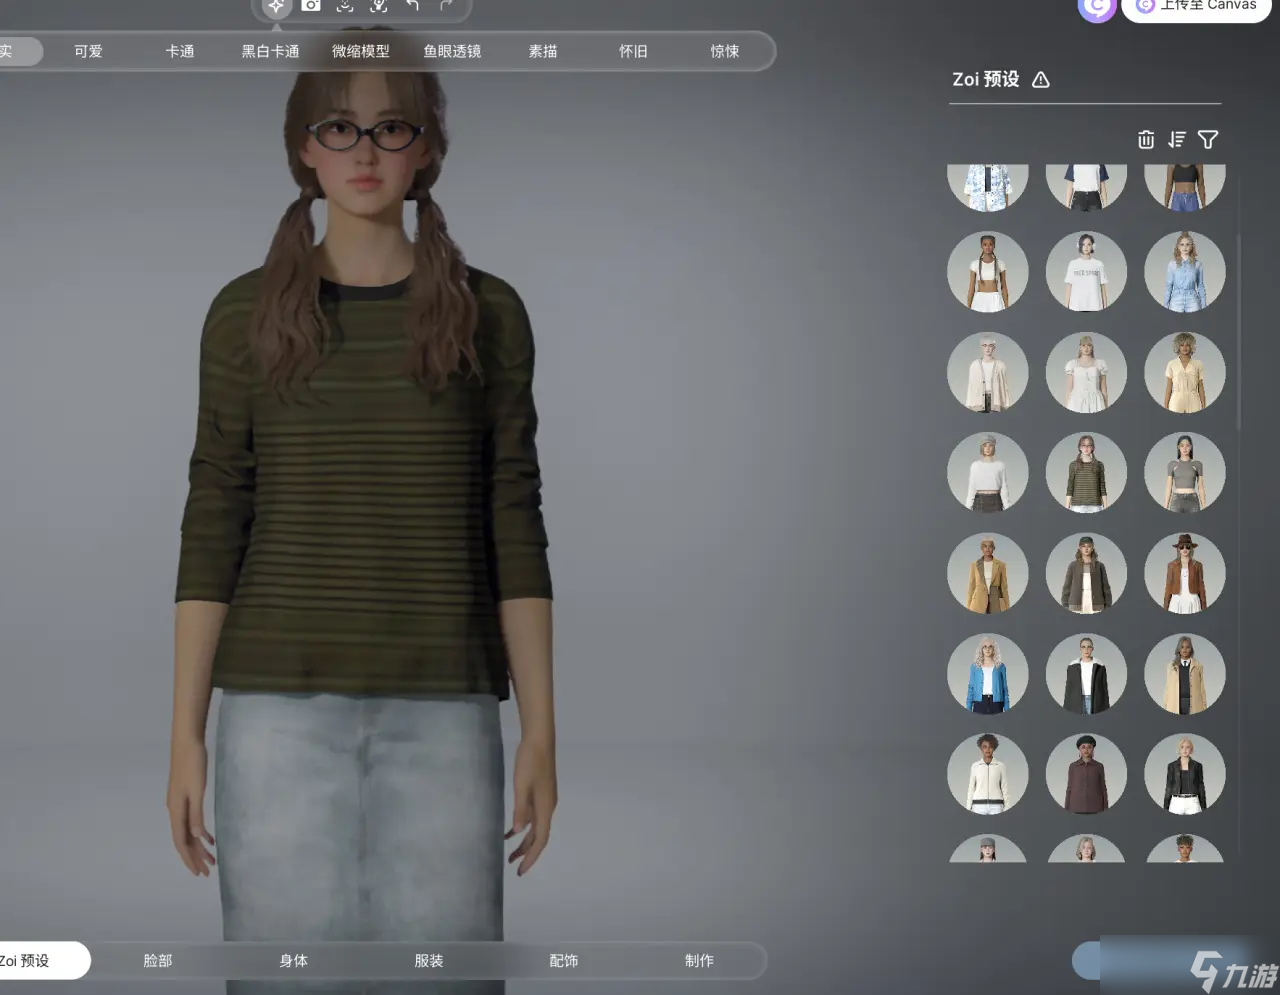Click the face capture icon
The width and height of the screenshot is (1280, 995).
(345, 6)
